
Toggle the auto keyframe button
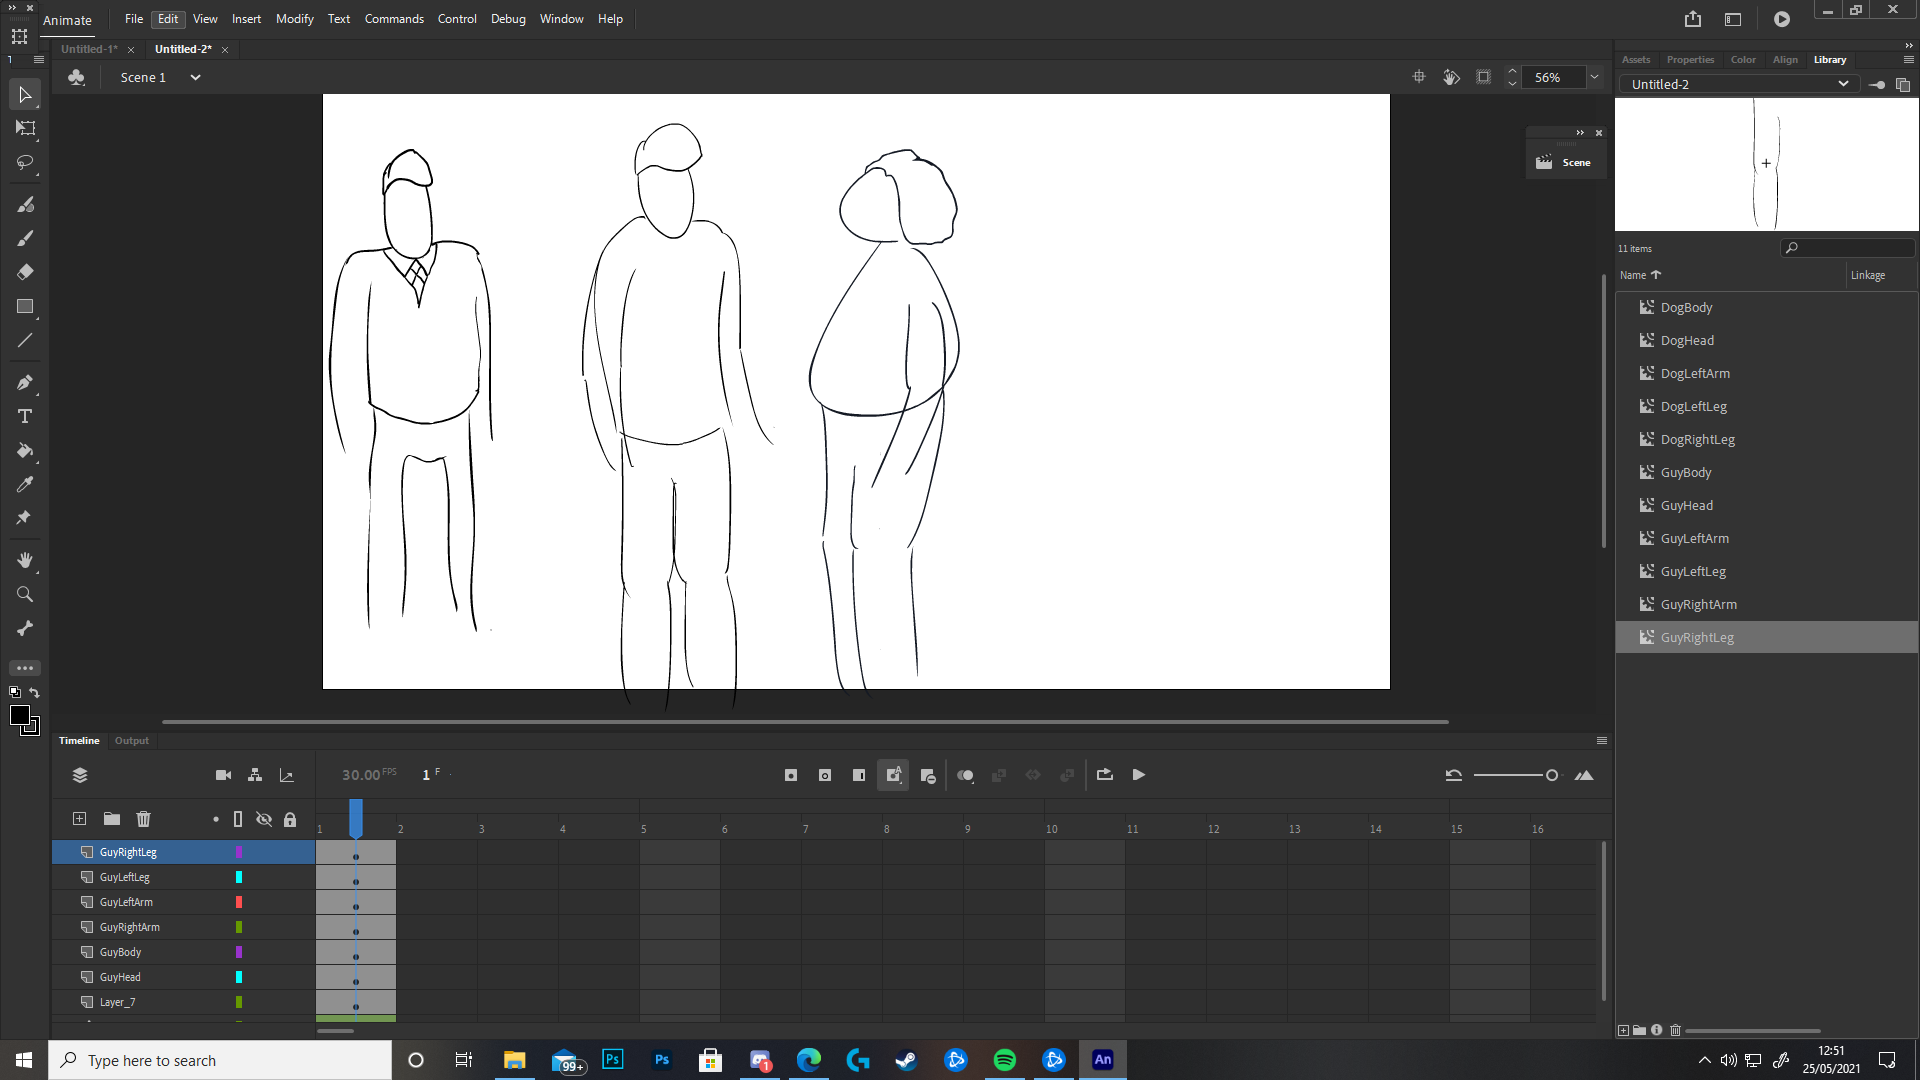(893, 775)
